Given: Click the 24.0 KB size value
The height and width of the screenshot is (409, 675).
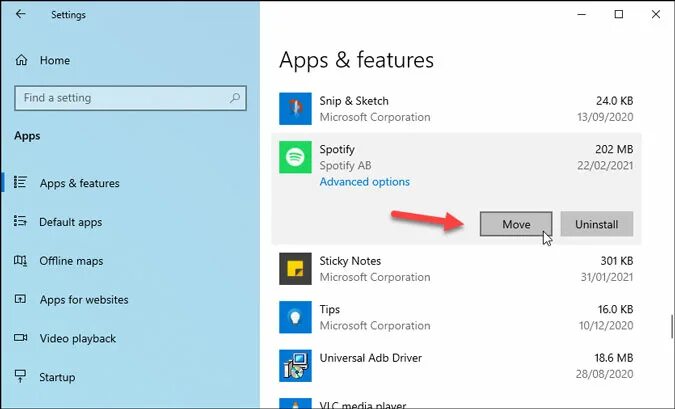Looking at the screenshot, I should (614, 101).
